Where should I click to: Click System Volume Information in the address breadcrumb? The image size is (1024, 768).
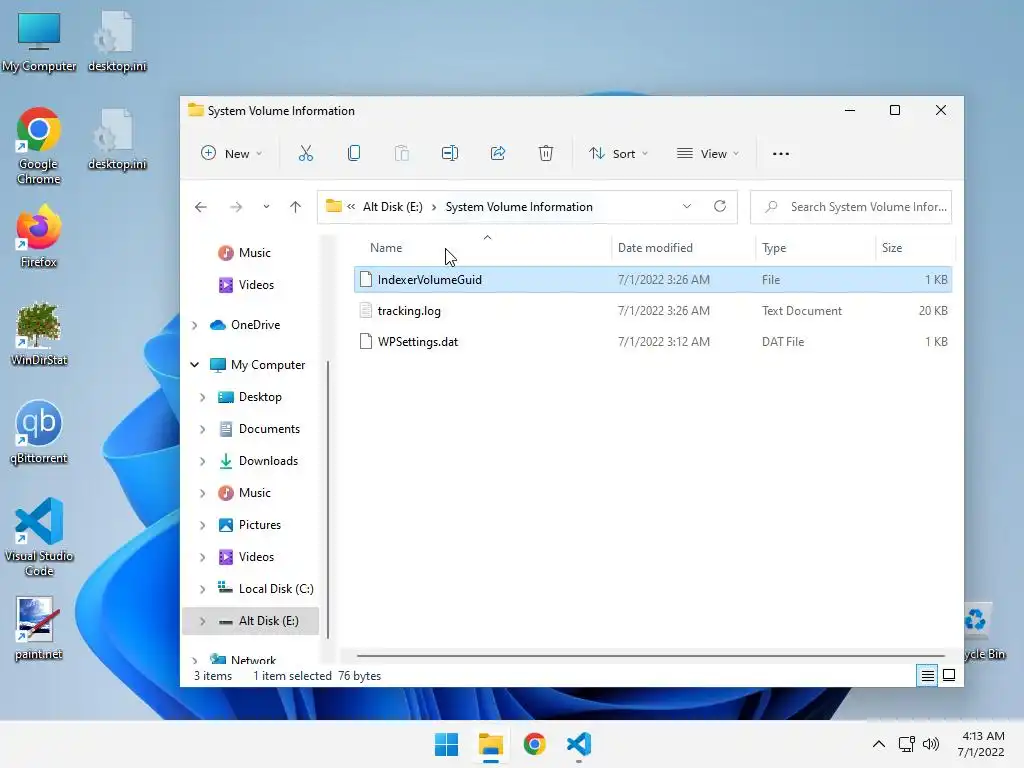click(519, 207)
